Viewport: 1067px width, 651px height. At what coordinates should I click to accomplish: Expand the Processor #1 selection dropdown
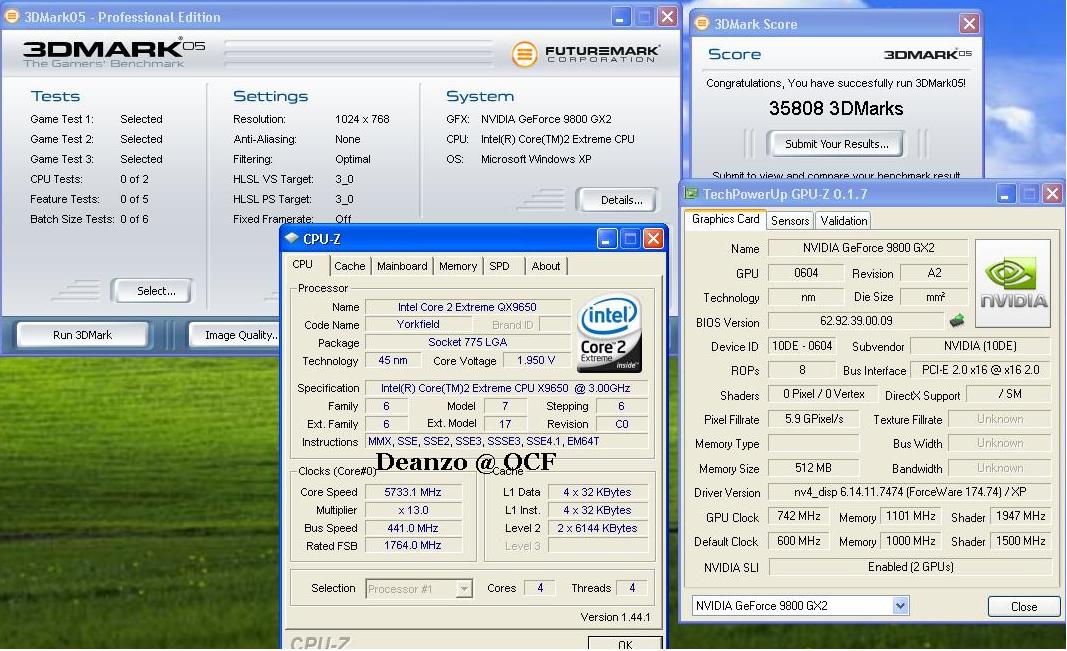pos(464,588)
